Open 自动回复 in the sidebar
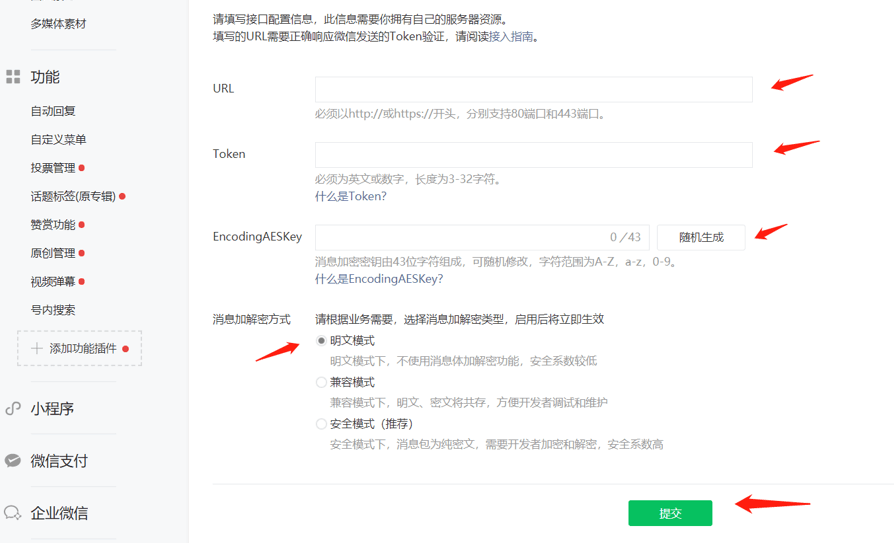The image size is (894, 543). (53, 111)
